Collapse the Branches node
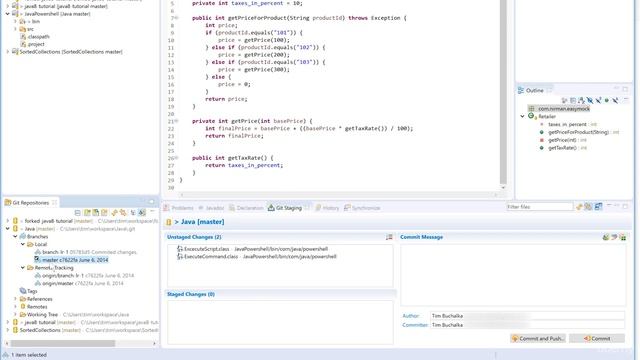The height and width of the screenshot is (360, 640). (16, 236)
